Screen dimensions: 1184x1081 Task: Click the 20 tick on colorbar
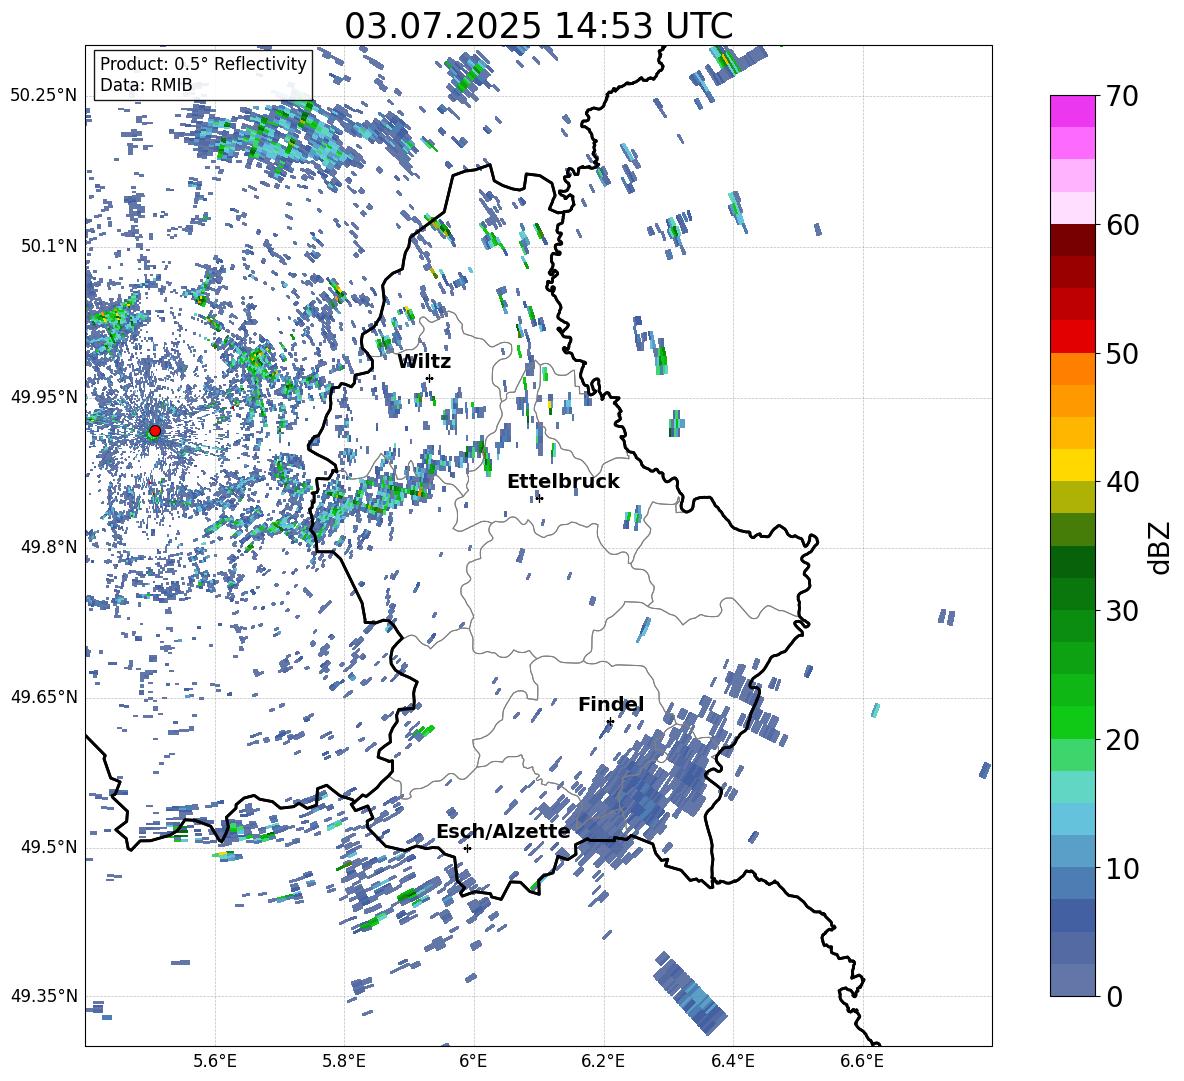pyautogui.click(x=1122, y=739)
